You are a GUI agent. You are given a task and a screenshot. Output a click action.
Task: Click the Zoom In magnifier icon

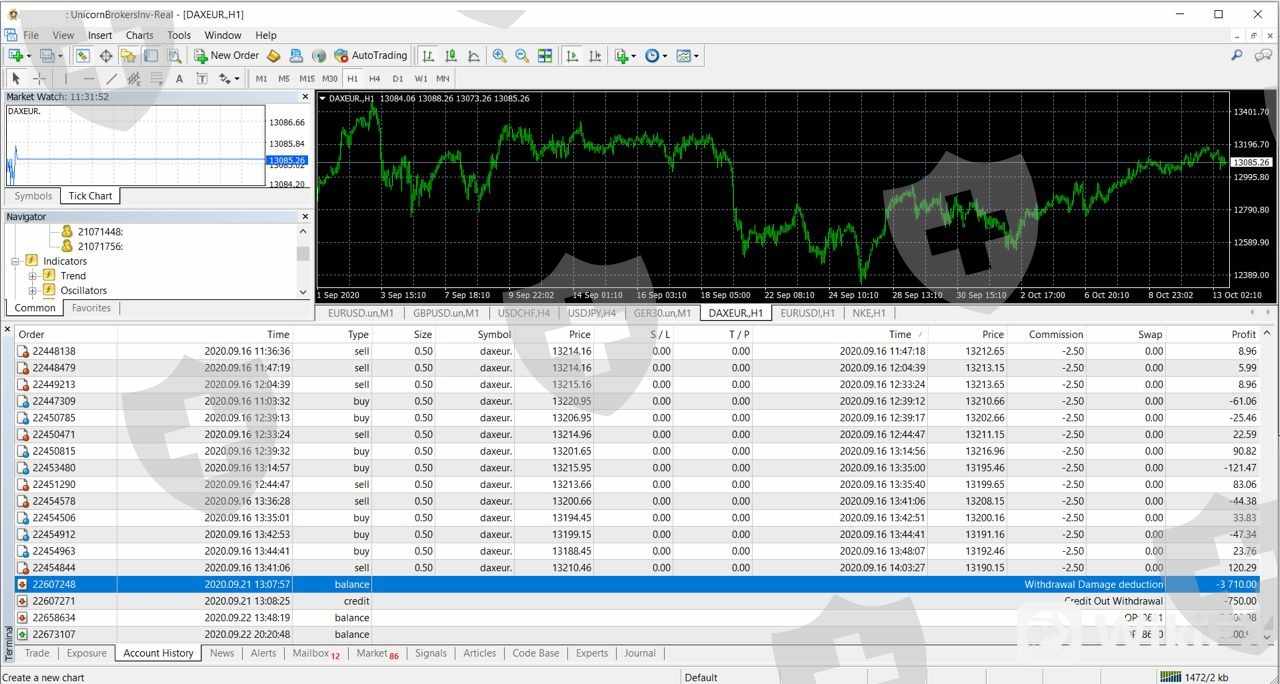pyautogui.click(x=499, y=56)
